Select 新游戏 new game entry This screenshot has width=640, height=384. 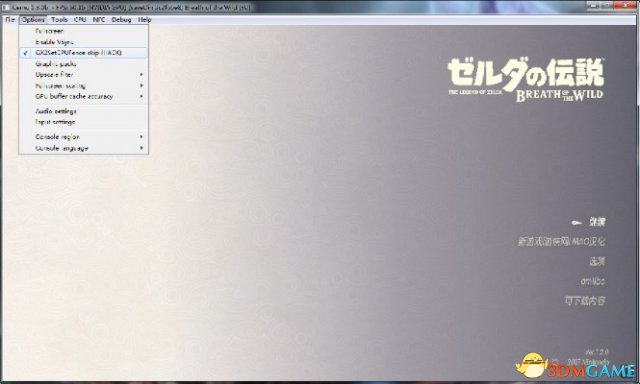coord(561,242)
